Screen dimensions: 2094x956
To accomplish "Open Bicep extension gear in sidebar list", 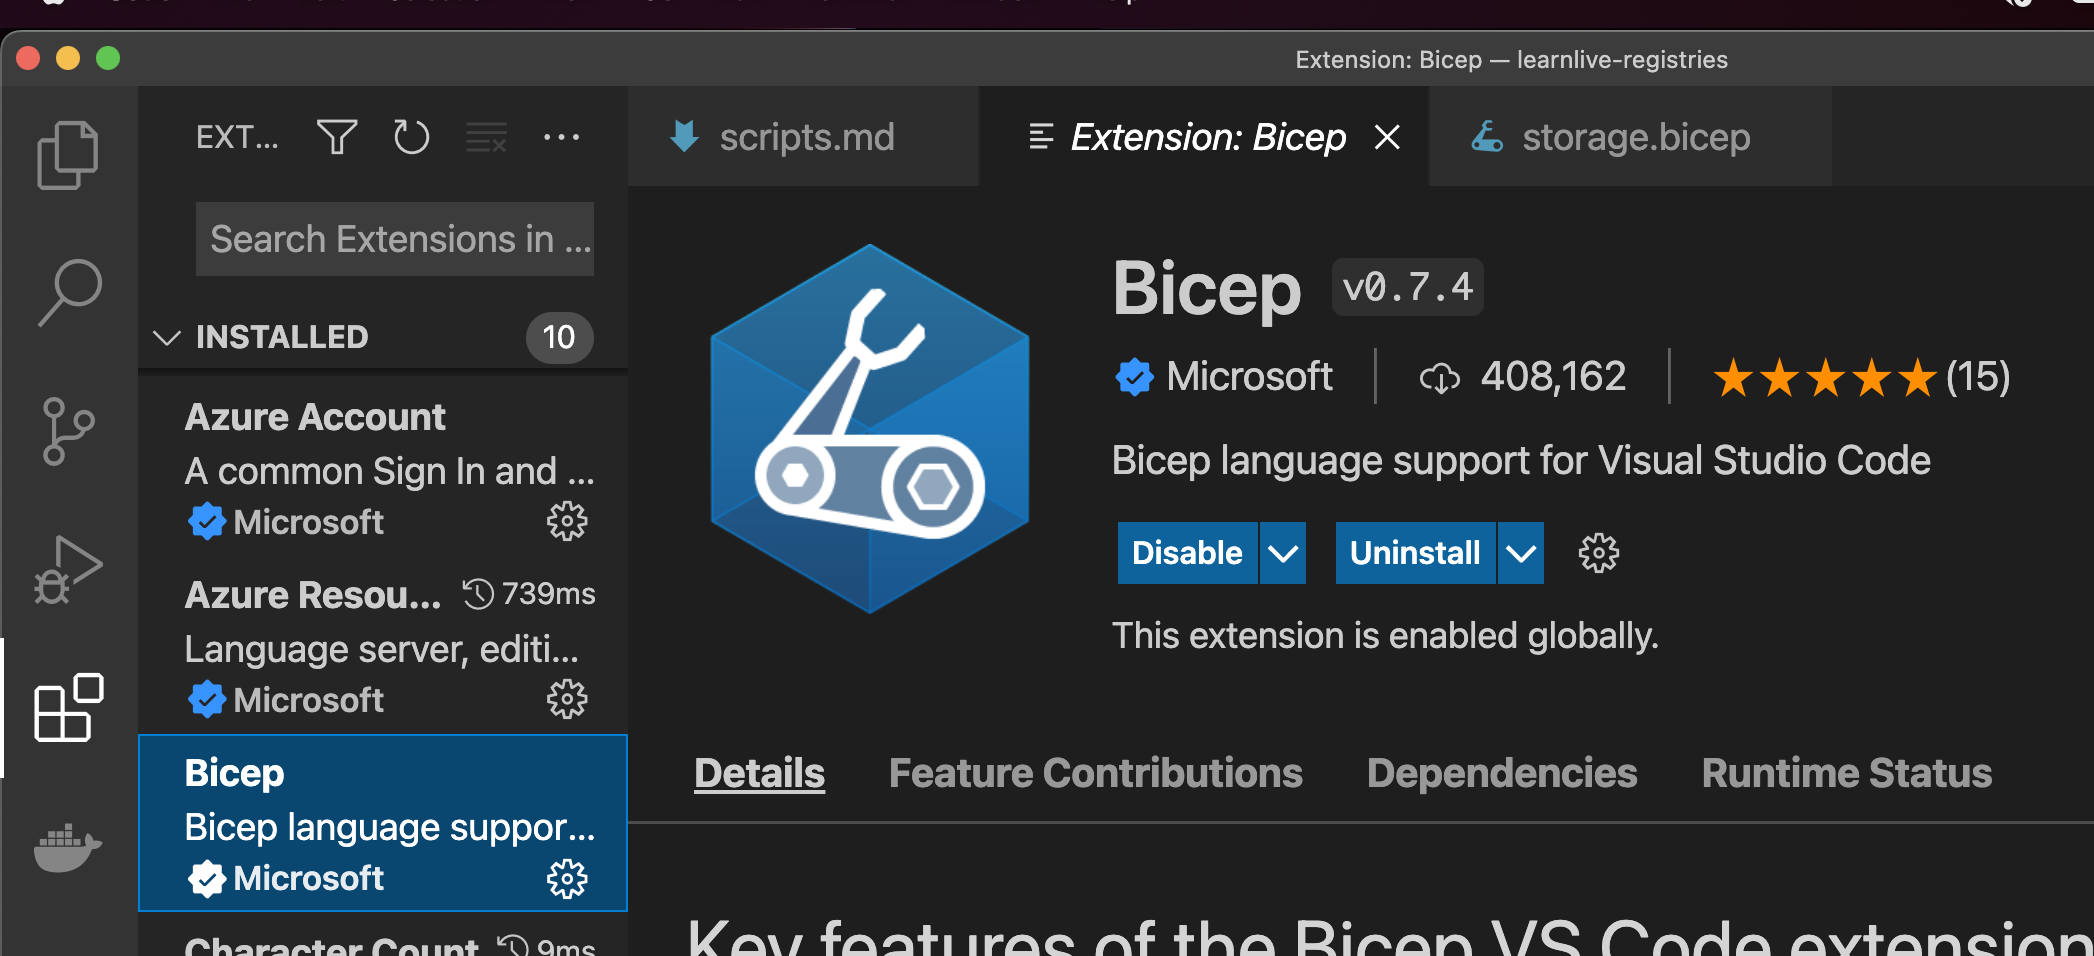I will coord(567,879).
